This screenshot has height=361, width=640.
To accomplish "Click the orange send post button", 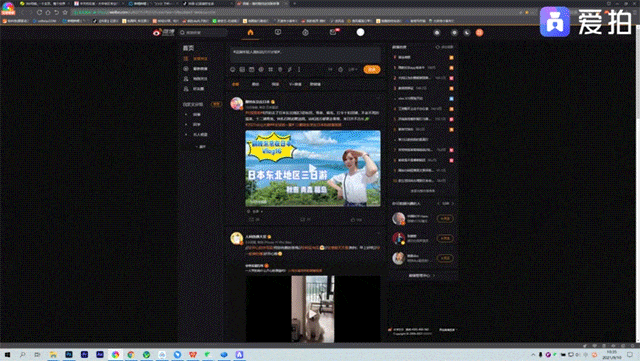I will tap(372, 69).
